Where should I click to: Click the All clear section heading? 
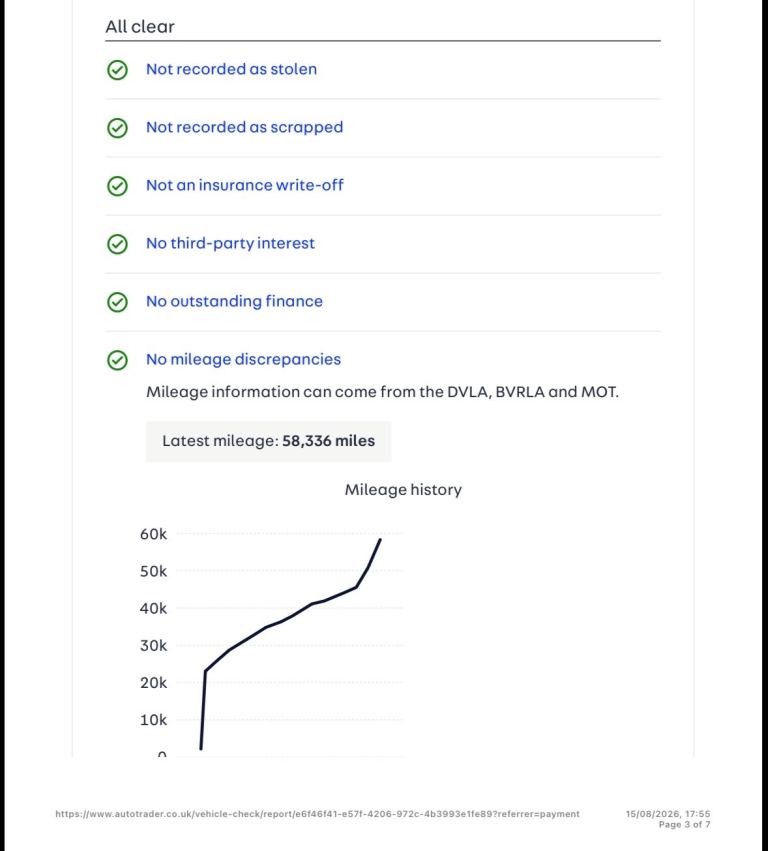pos(140,27)
